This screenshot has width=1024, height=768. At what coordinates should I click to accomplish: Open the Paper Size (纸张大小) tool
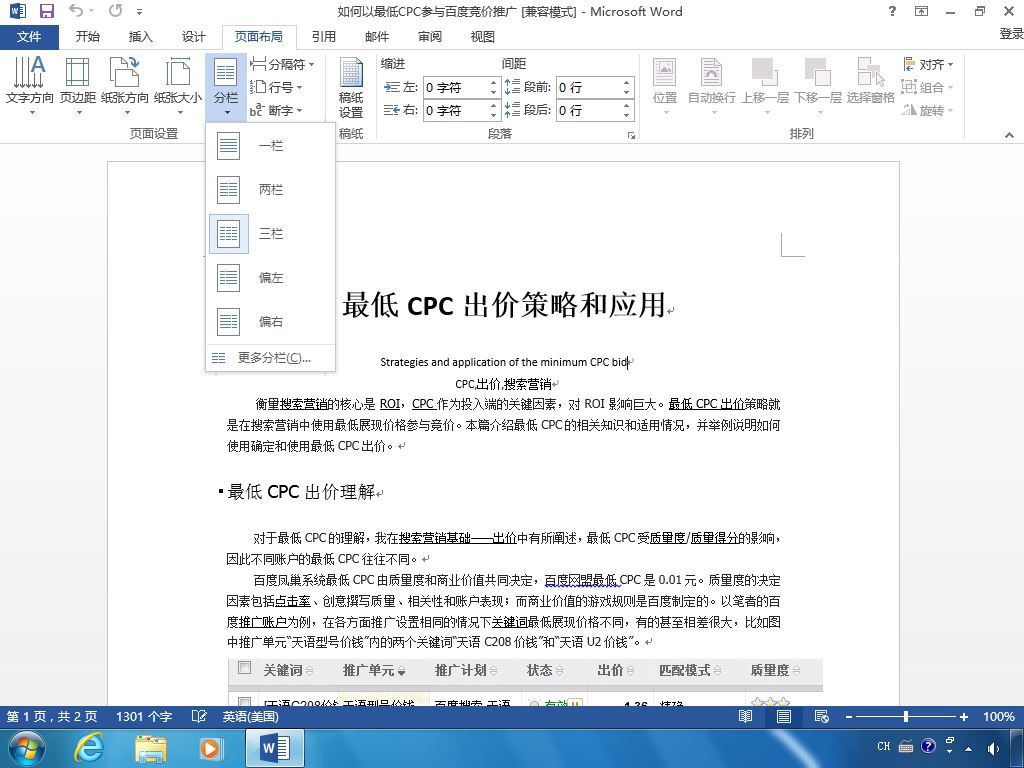click(x=178, y=86)
